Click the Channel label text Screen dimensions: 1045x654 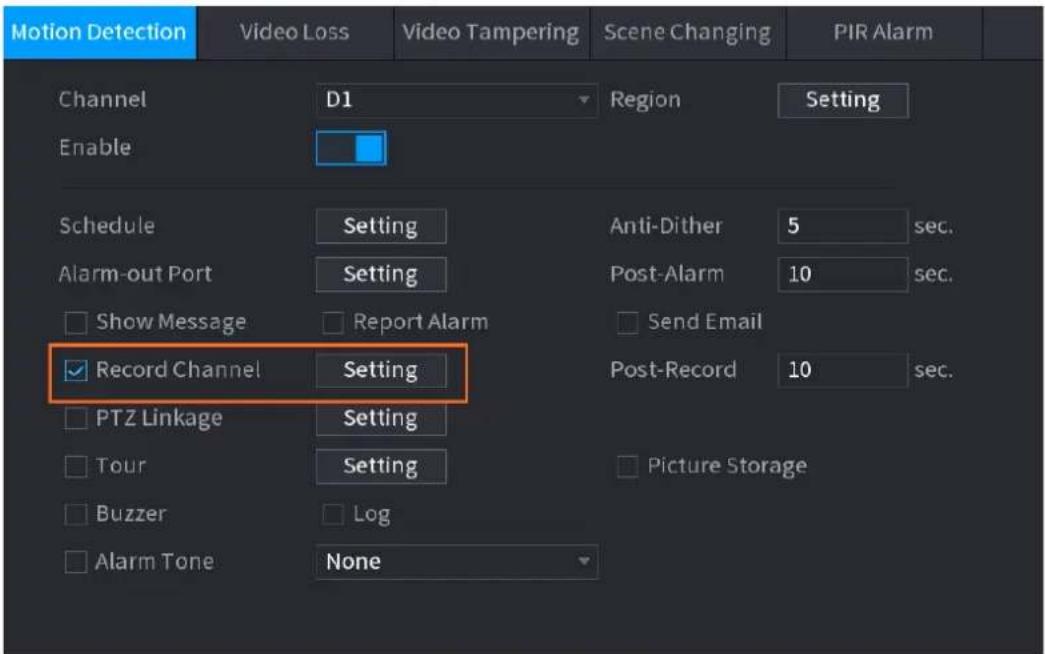click(103, 100)
